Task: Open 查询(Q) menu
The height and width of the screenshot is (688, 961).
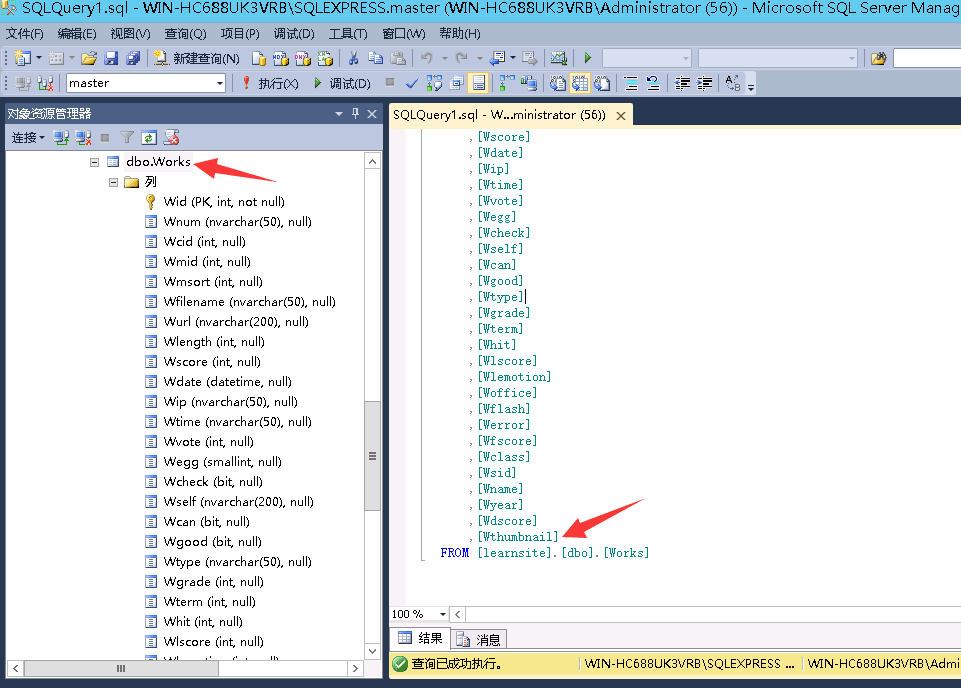Action: [x=185, y=34]
